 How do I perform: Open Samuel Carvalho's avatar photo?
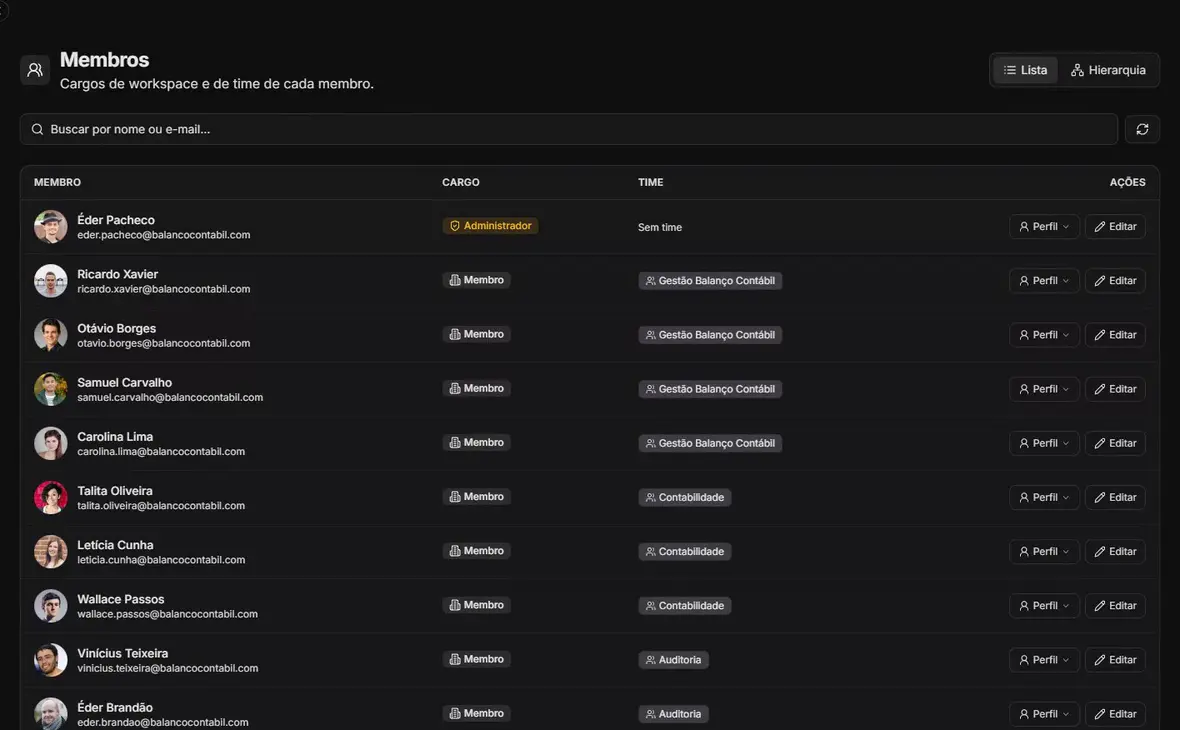coord(50,389)
